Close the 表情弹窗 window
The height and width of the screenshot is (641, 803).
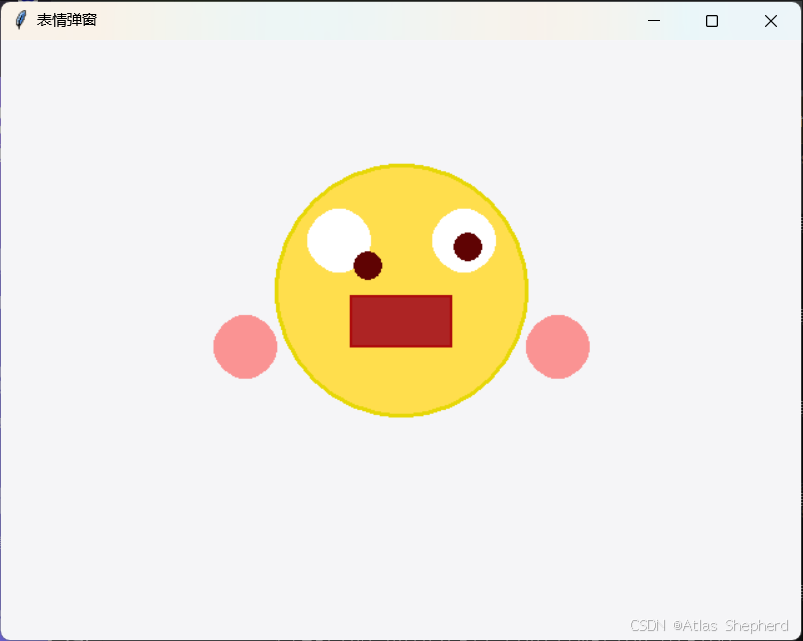point(771,20)
